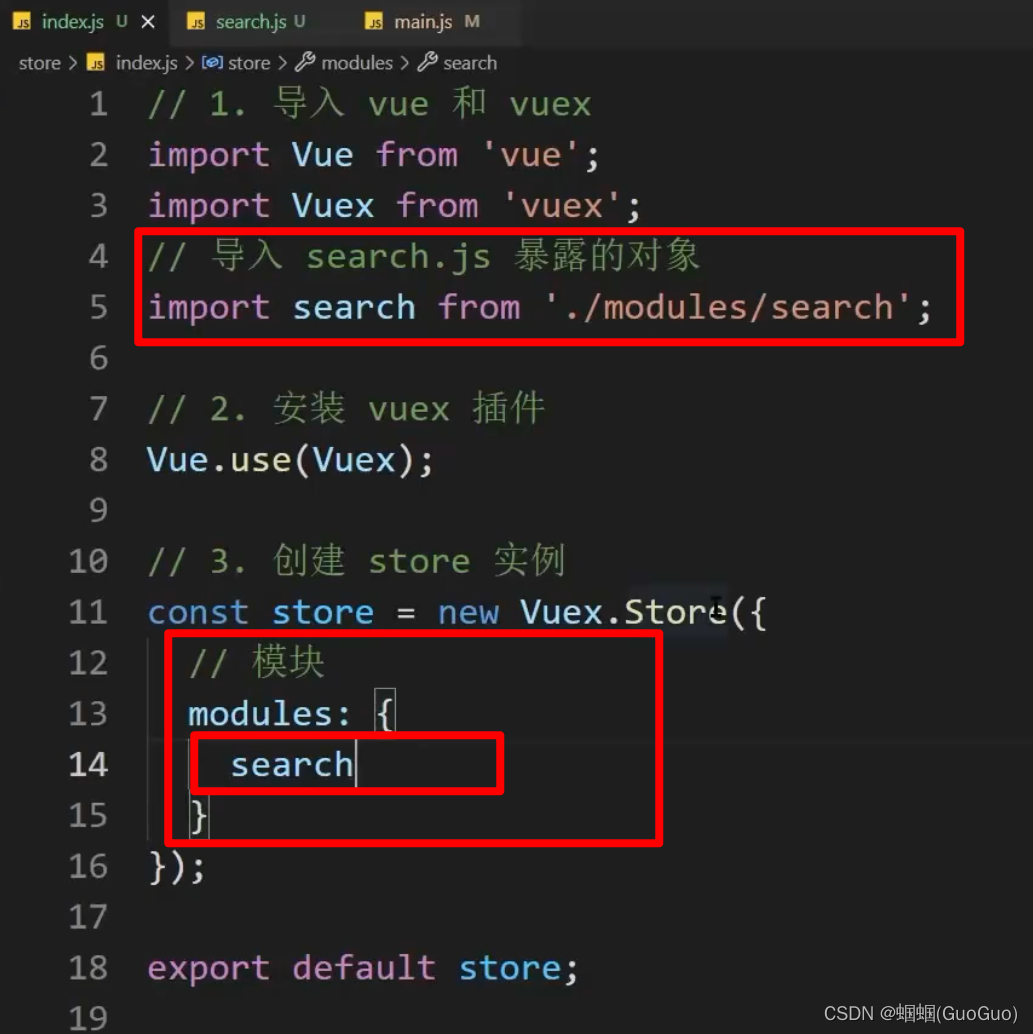
Task: Click the chevron after modules breadcrumb
Action: [404, 63]
